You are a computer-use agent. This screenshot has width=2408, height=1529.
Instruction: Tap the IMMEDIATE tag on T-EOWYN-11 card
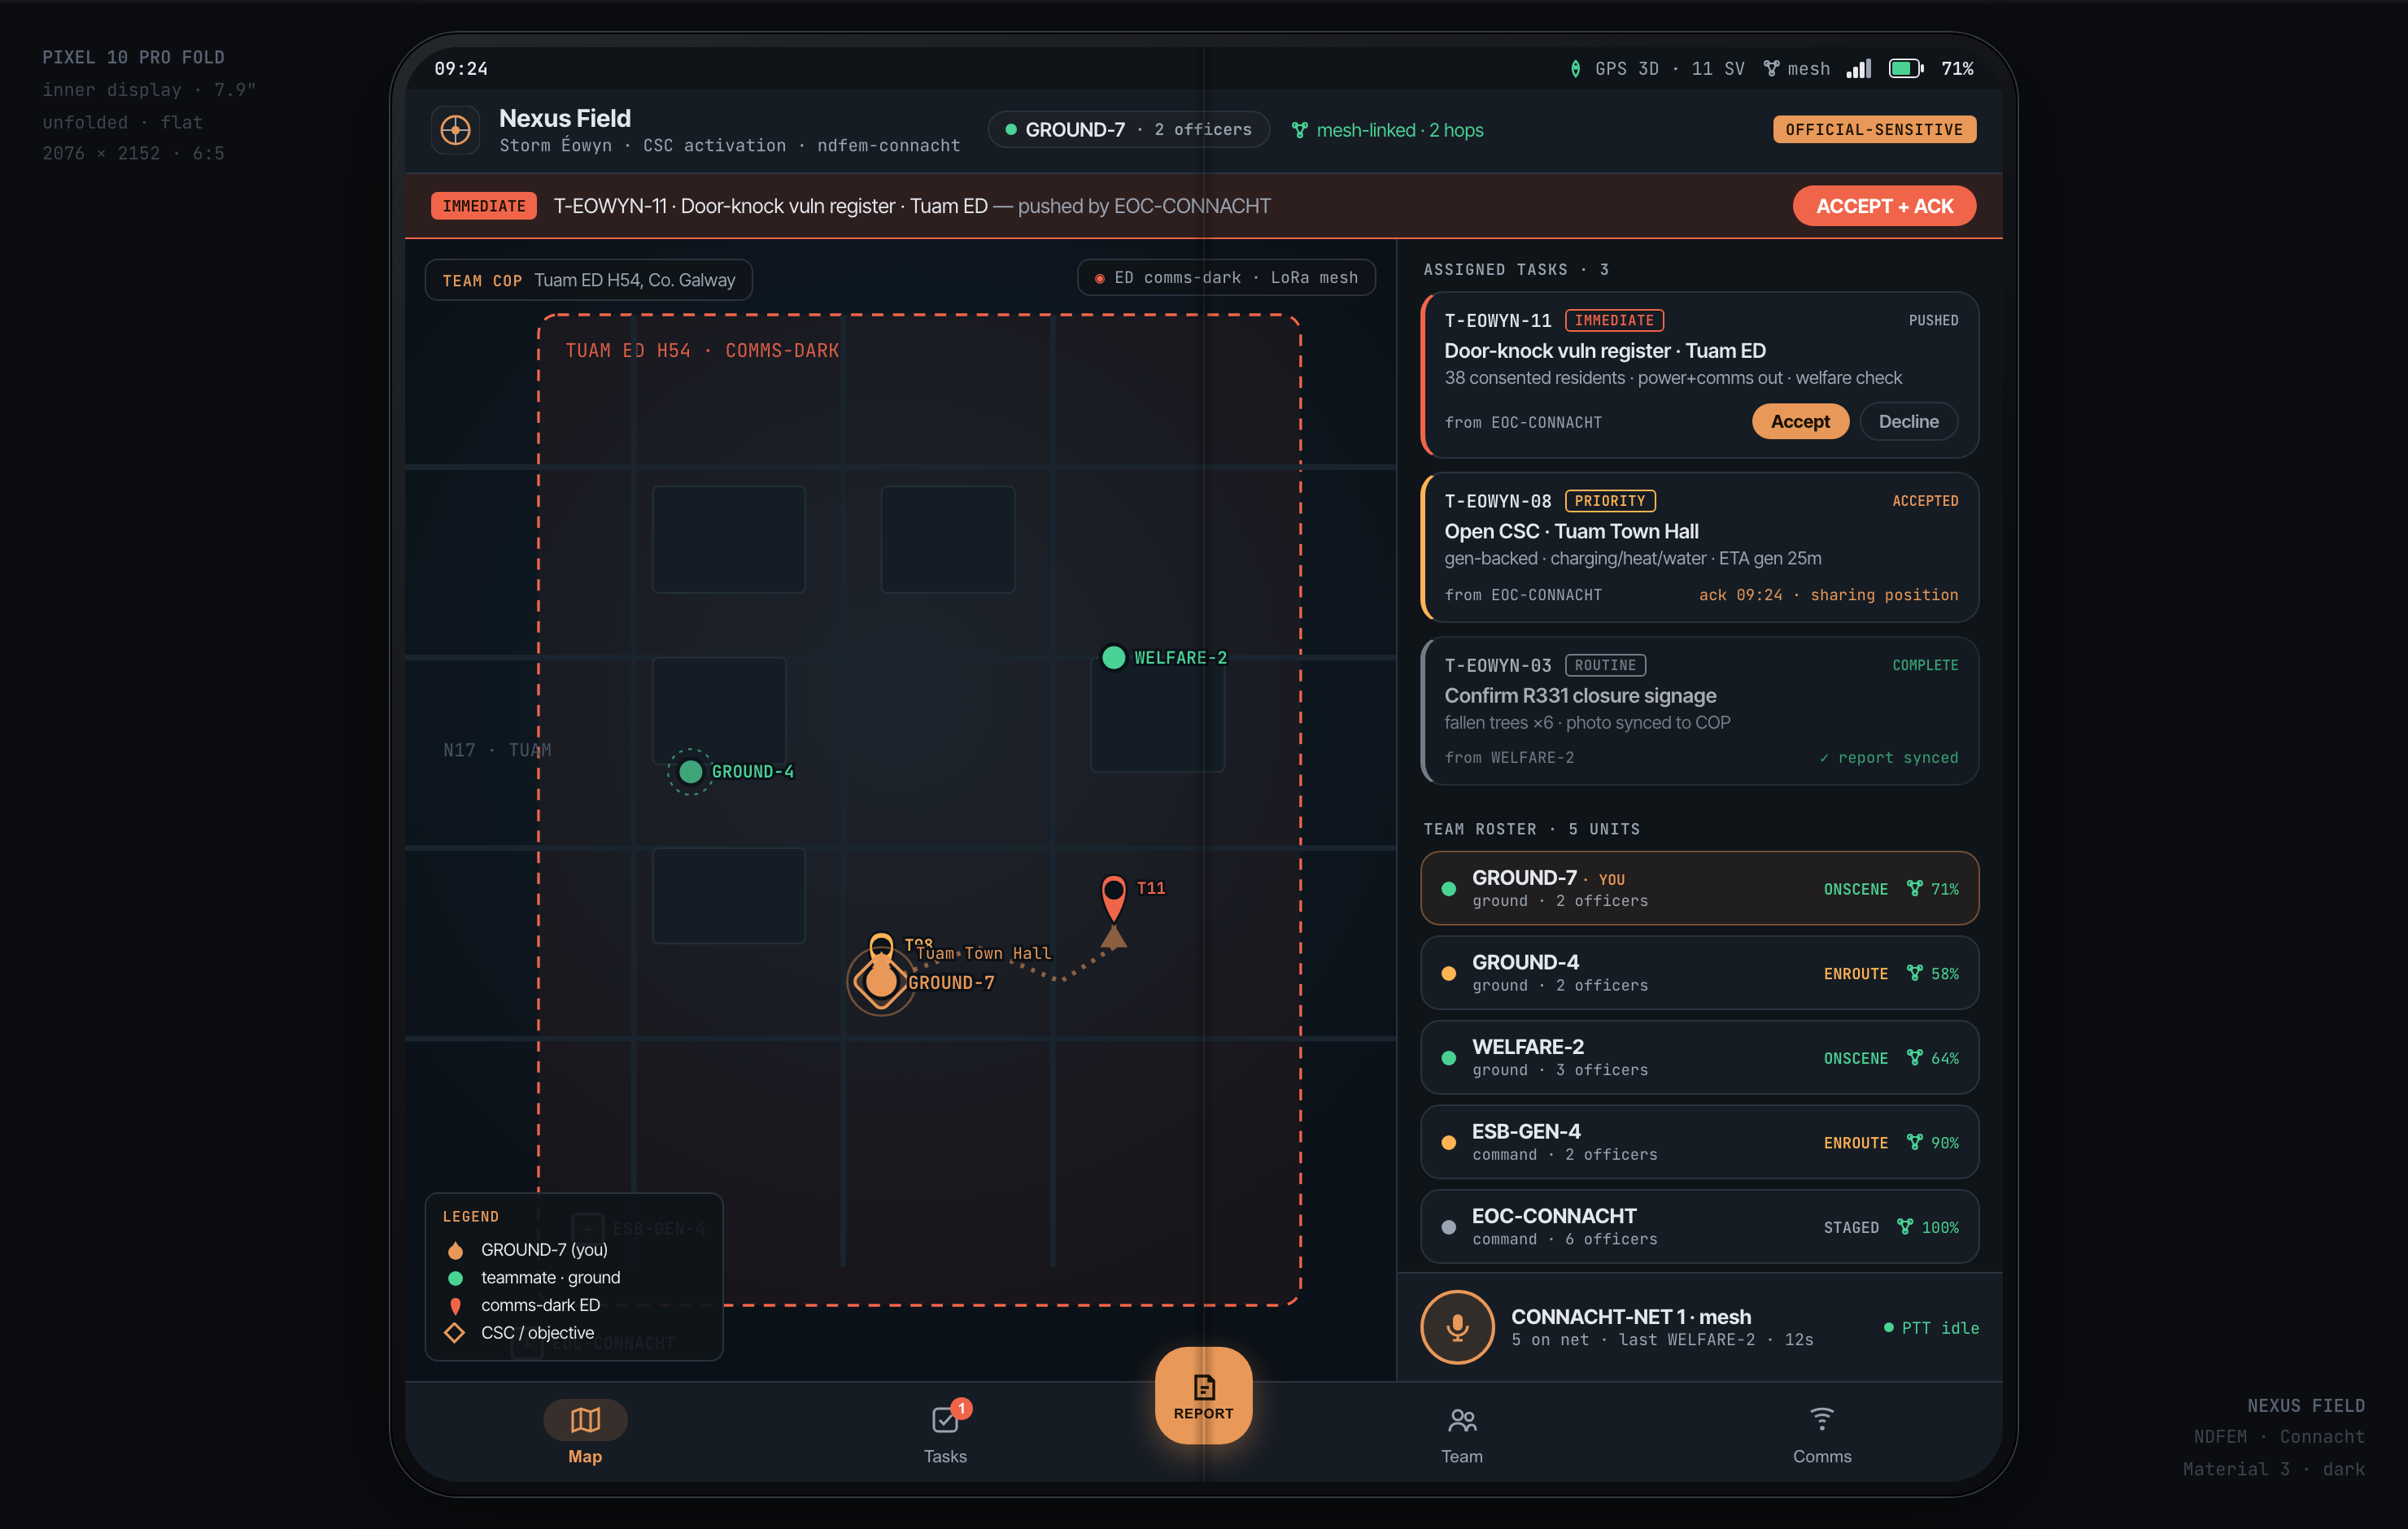pos(1614,321)
